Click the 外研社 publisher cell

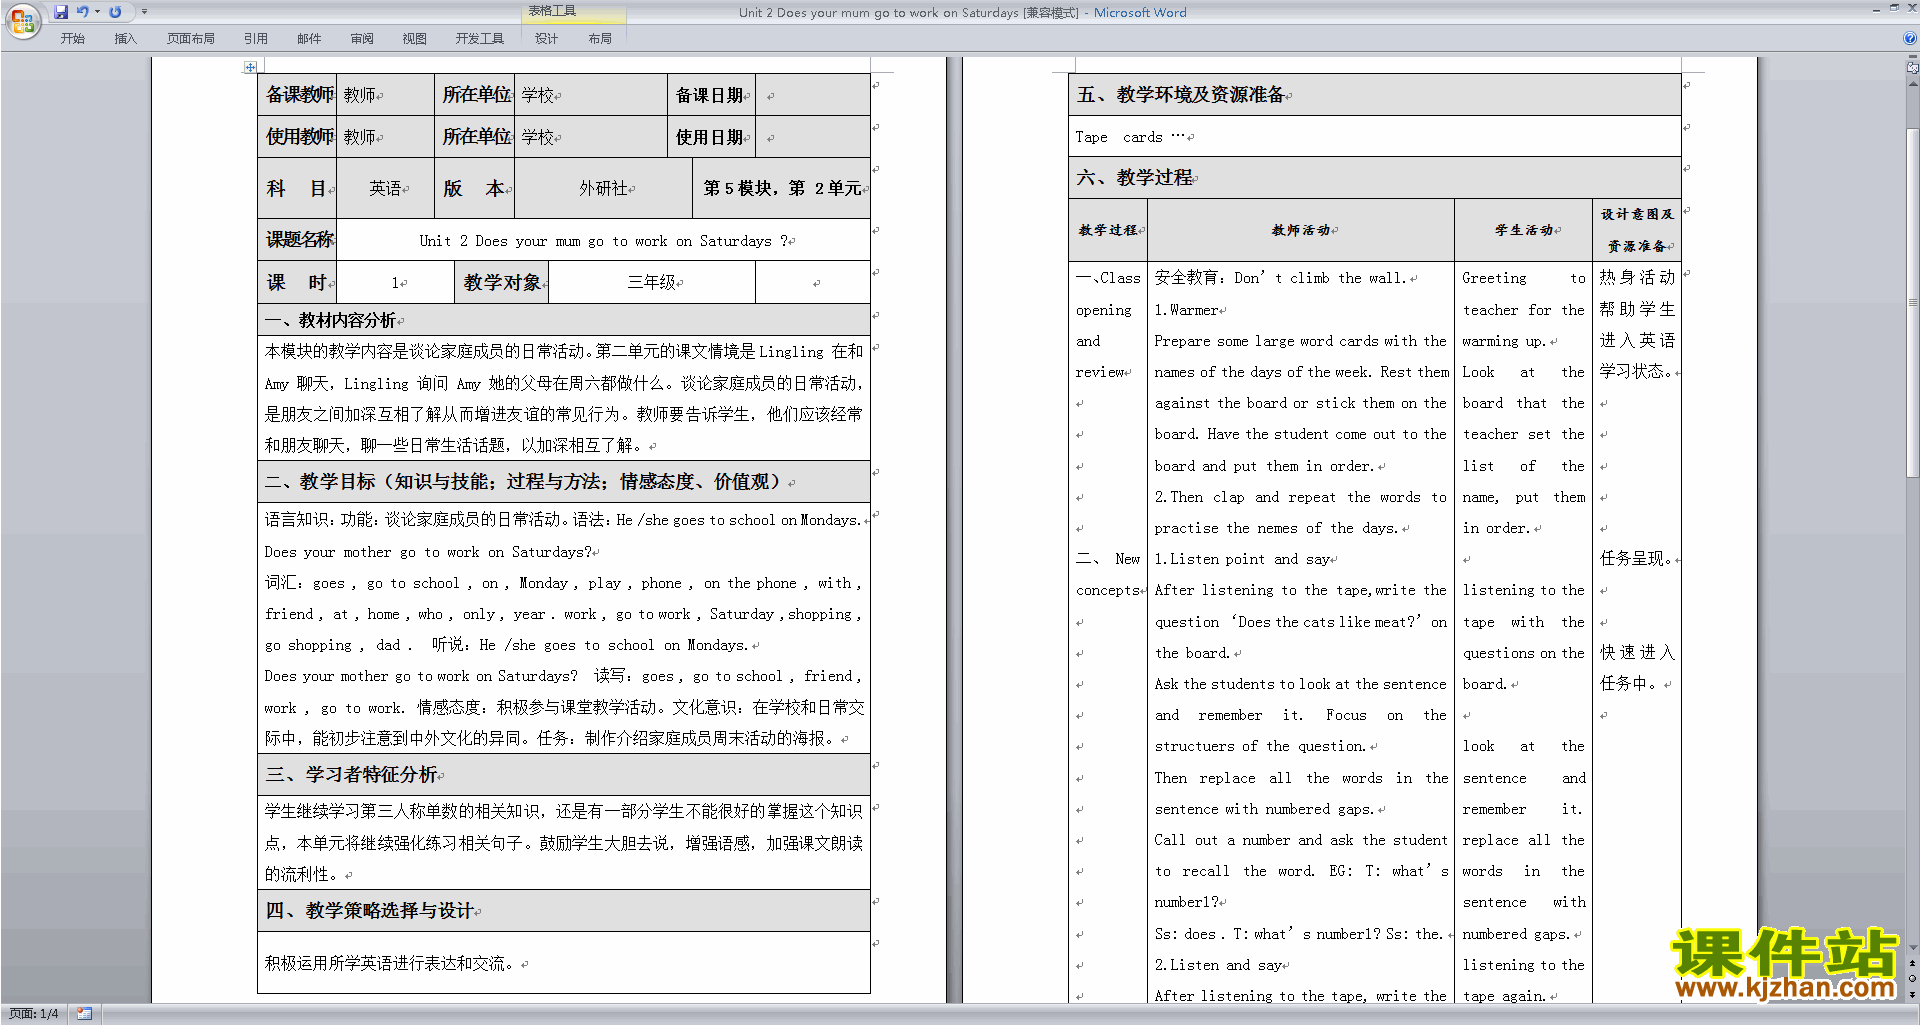[603, 188]
